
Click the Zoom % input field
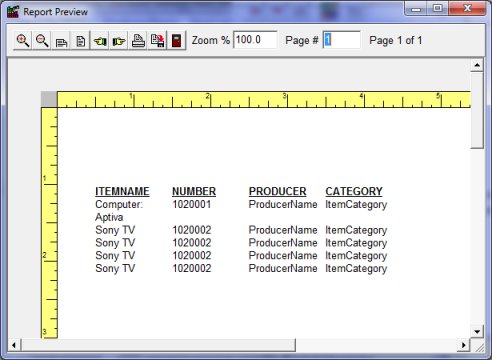coord(255,40)
